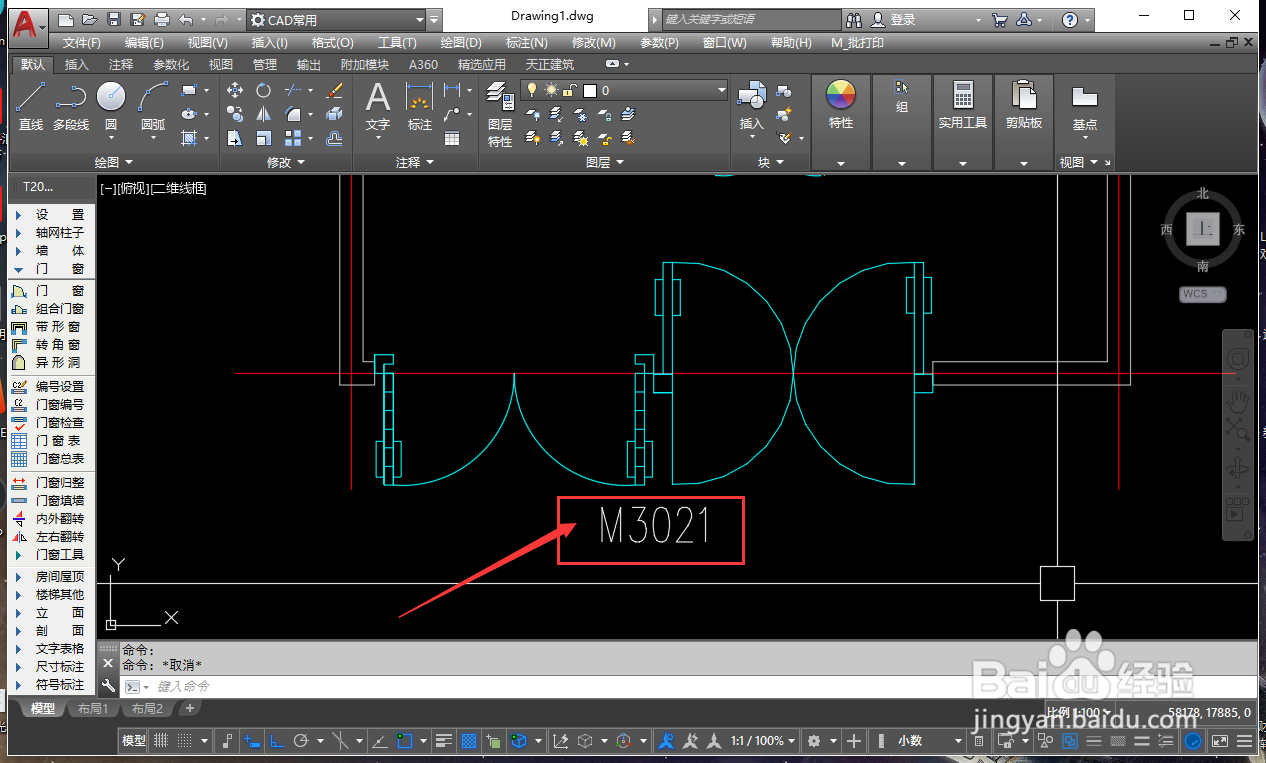Click the Print icon in quick access toolbar

(x=161, y=19)
